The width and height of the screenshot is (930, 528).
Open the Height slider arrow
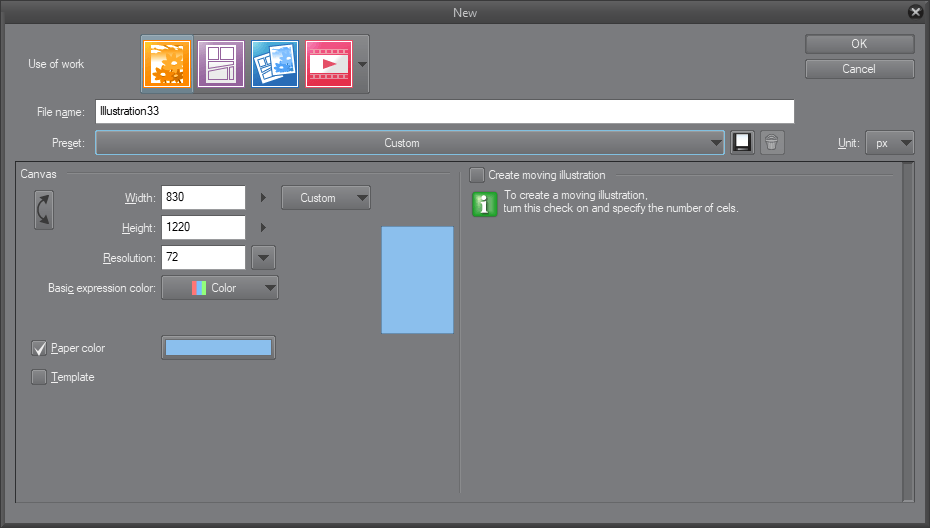263,227
